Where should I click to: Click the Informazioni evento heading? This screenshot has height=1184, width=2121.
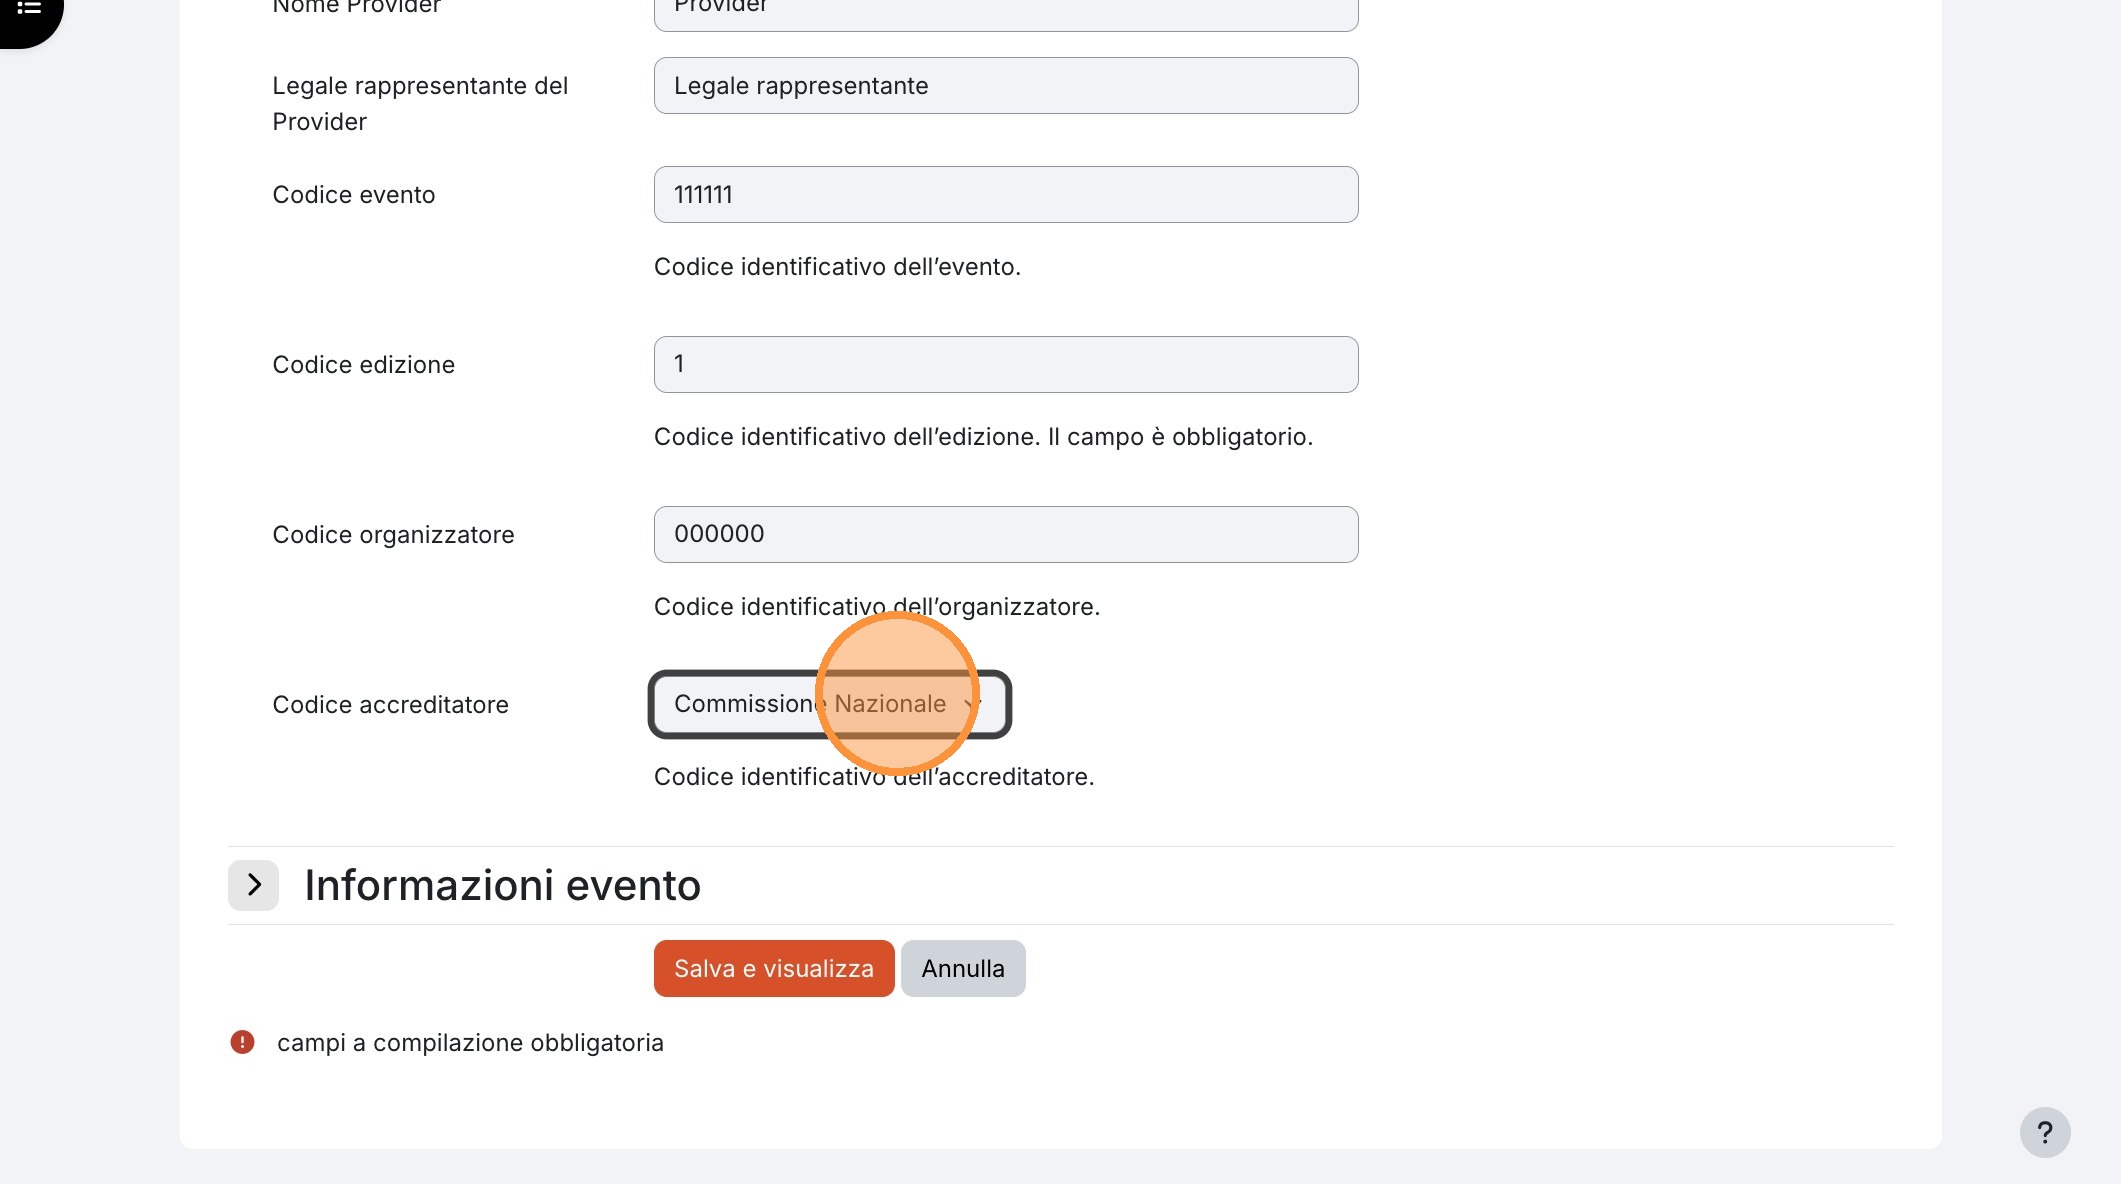coord(502,885)
